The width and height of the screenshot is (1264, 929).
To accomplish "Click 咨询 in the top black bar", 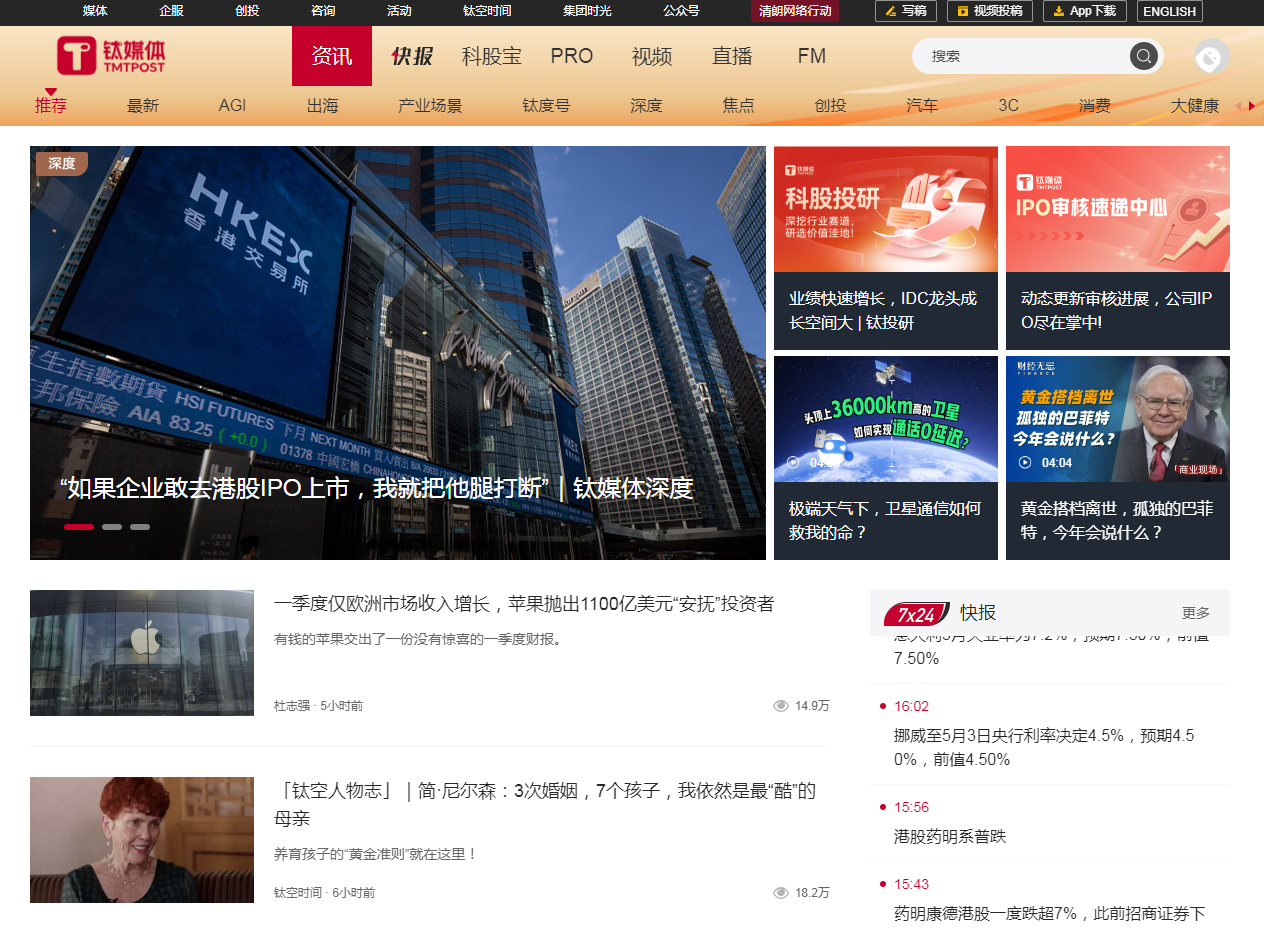I will pyautogui.click(x=323, y=11).
